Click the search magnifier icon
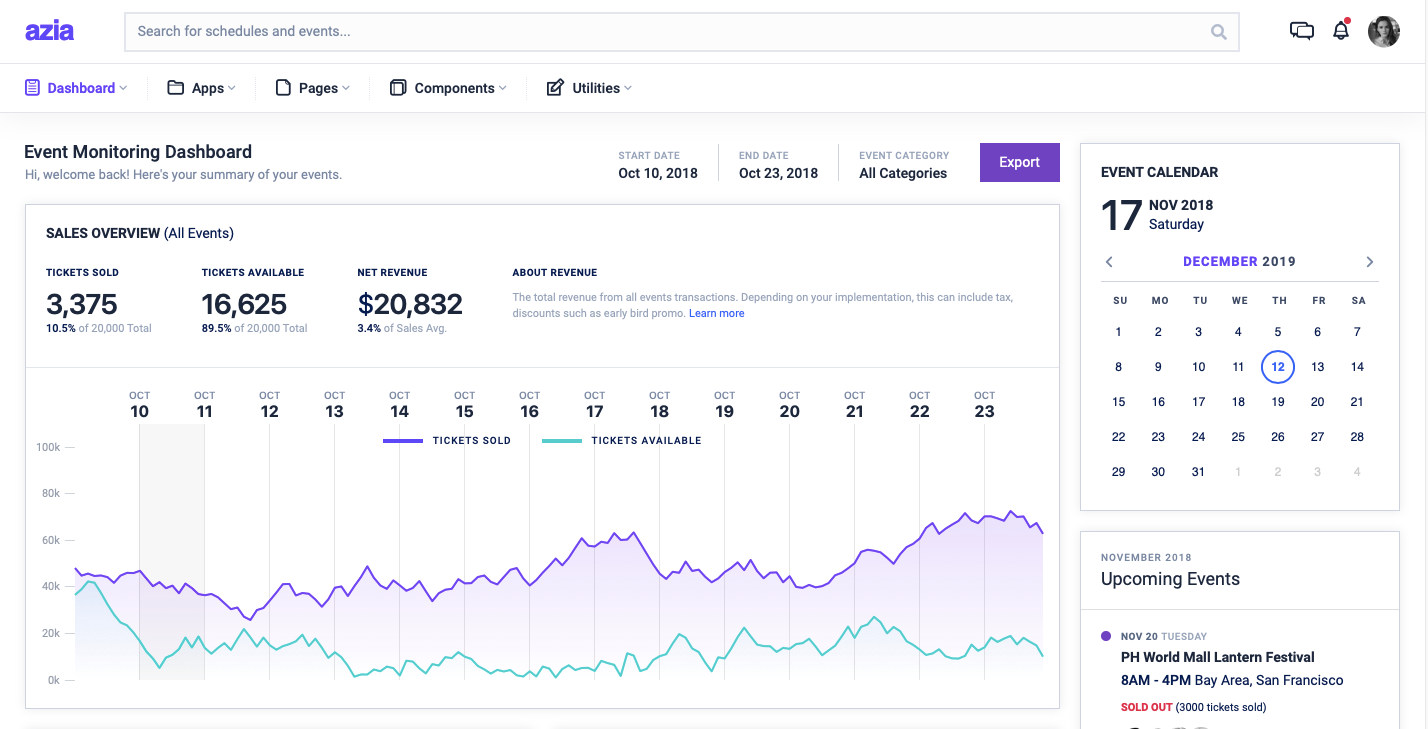Viewport: 1428px width, 729px height. [1218, 32]
